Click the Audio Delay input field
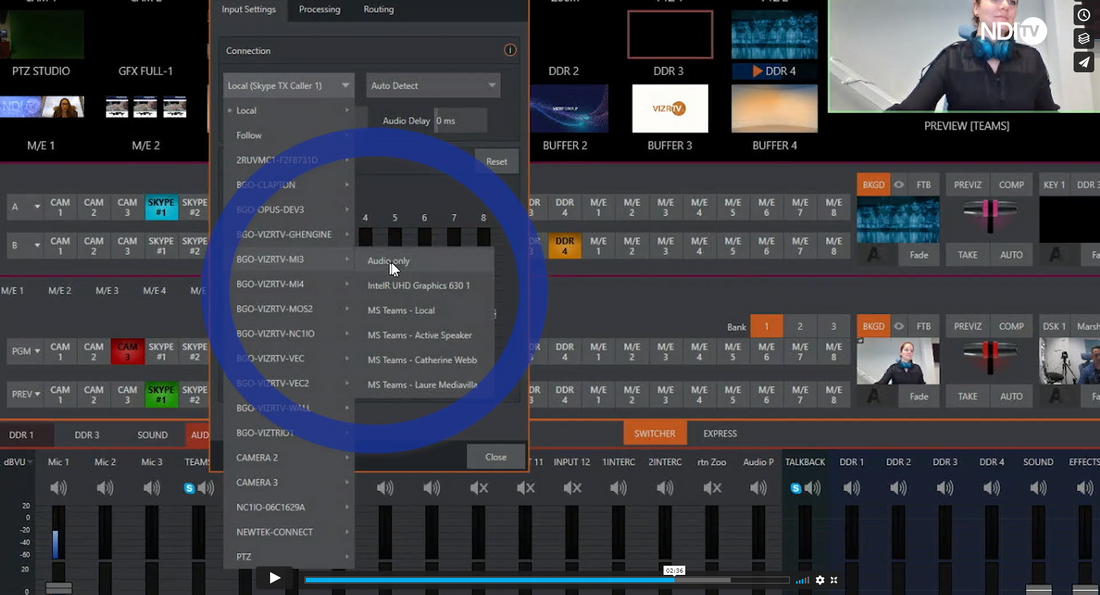This screenshot has height=595, width=1100. [x=460, y=119]
